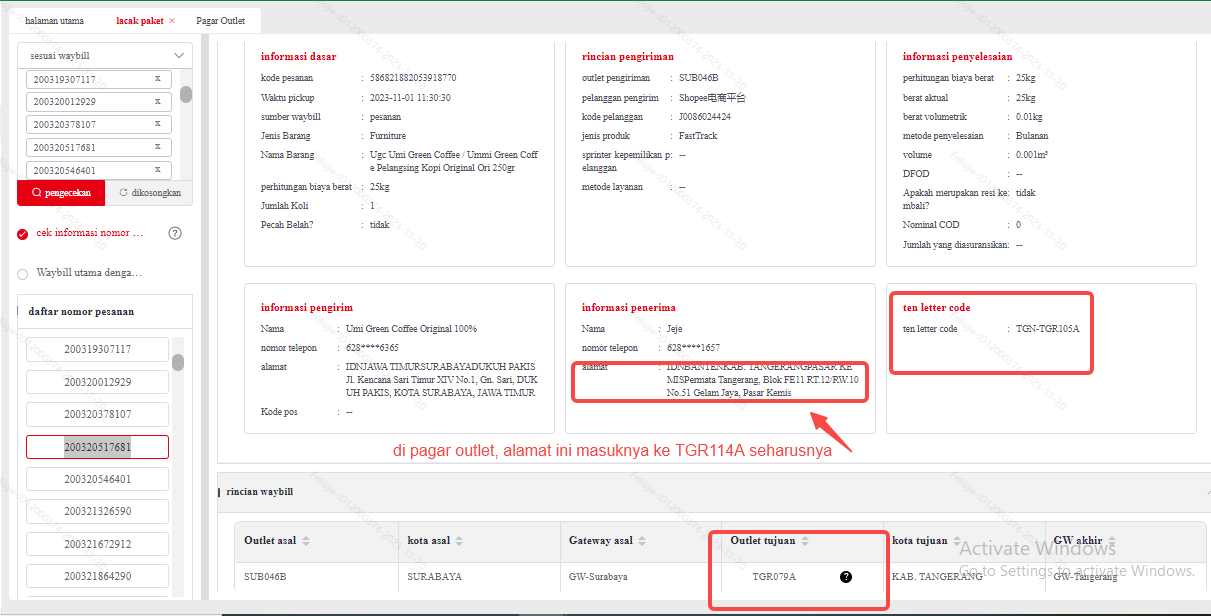Click the SURABAYA kota asal cell
This screenshot has width=1211, height=616.
[x=435, y=577]
